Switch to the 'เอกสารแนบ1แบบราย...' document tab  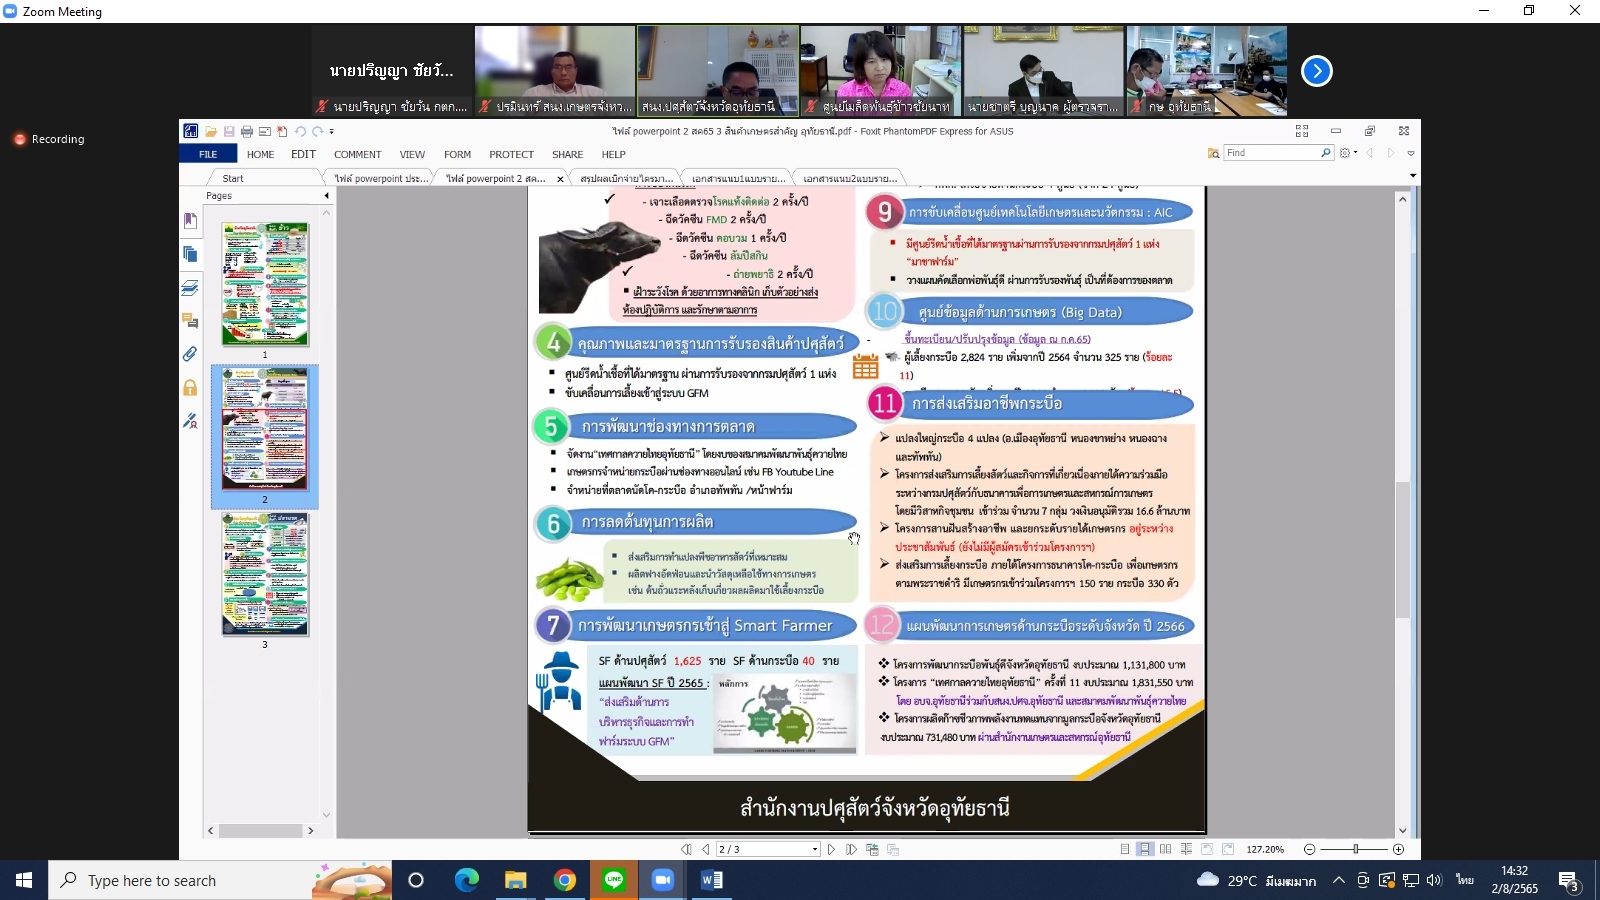click(738, 178)
